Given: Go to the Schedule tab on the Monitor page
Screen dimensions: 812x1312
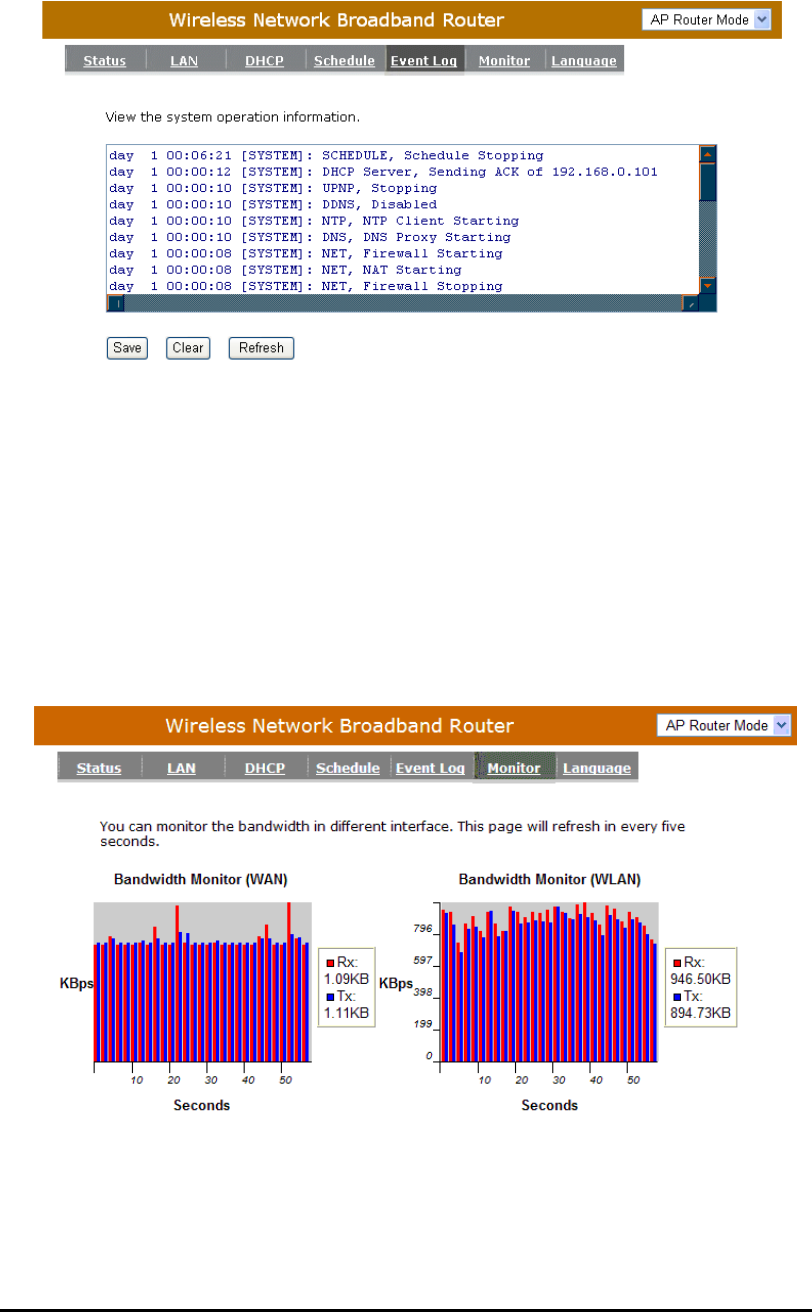Looking at the screenshot, I should 348,768.
